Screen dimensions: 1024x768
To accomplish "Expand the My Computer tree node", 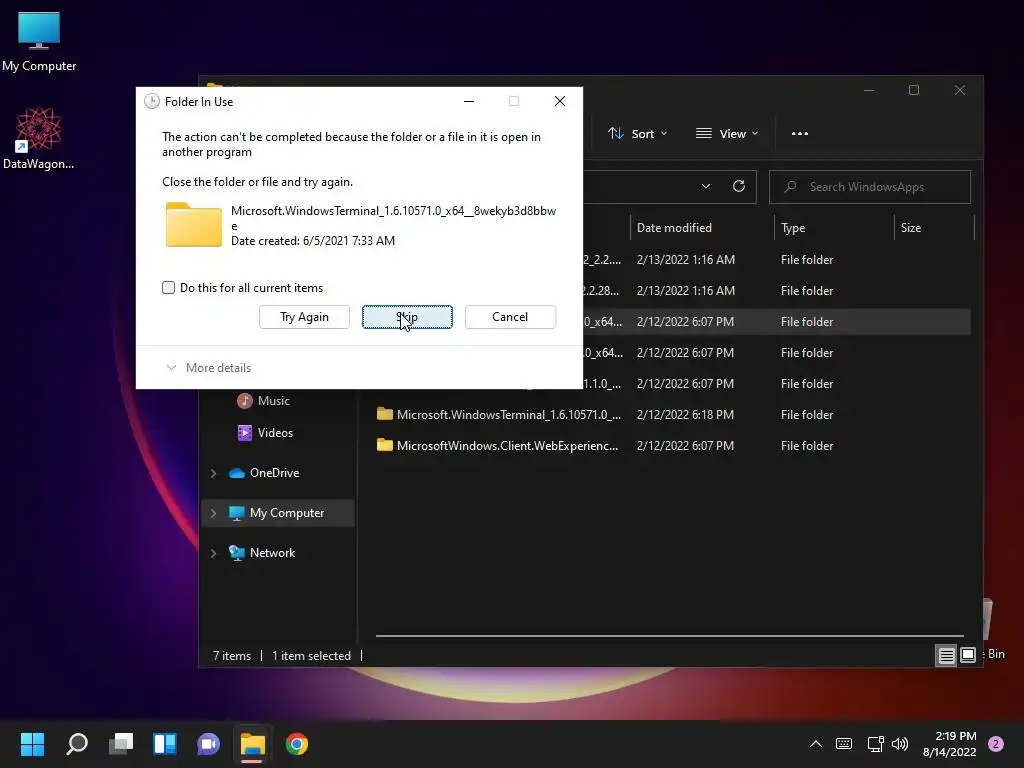I will pos(214,513).
